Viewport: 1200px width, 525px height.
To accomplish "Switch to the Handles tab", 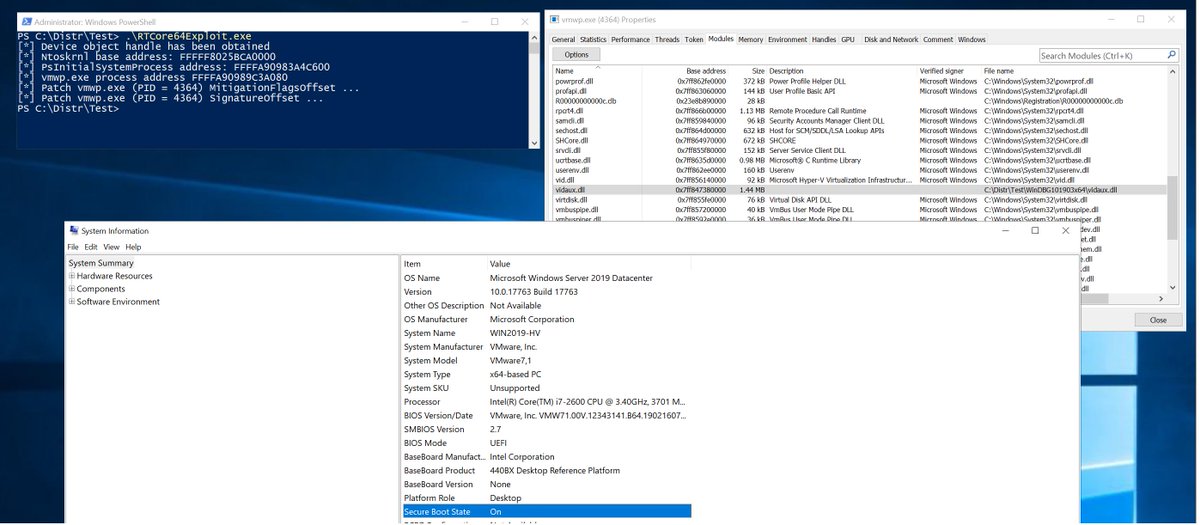I will [824, 39].
